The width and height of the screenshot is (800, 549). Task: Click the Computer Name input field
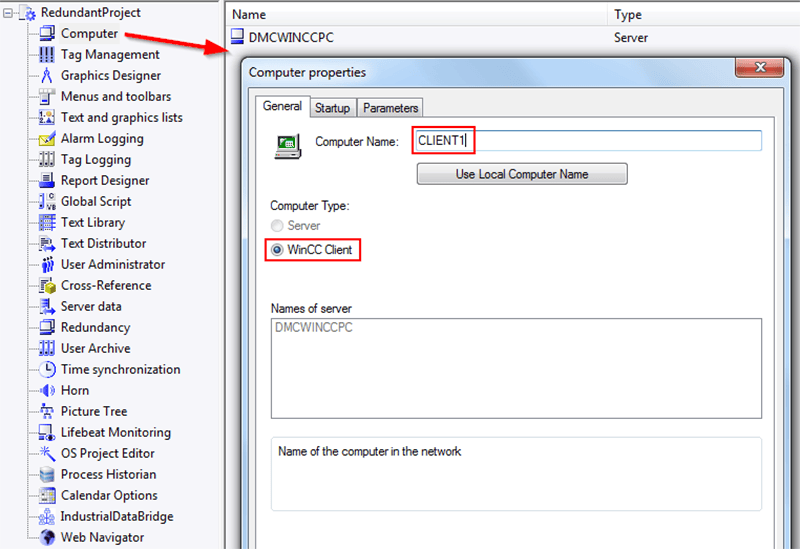pyautogui.click(x=587, y=140)
